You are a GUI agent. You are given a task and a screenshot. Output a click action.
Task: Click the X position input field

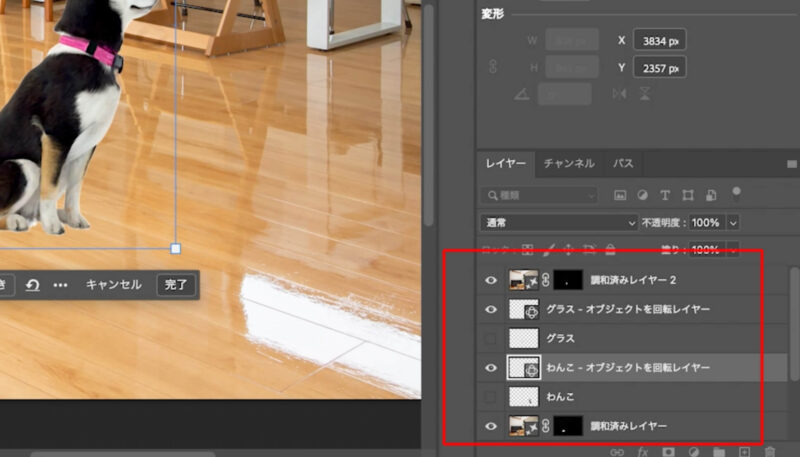pos(658,40)
